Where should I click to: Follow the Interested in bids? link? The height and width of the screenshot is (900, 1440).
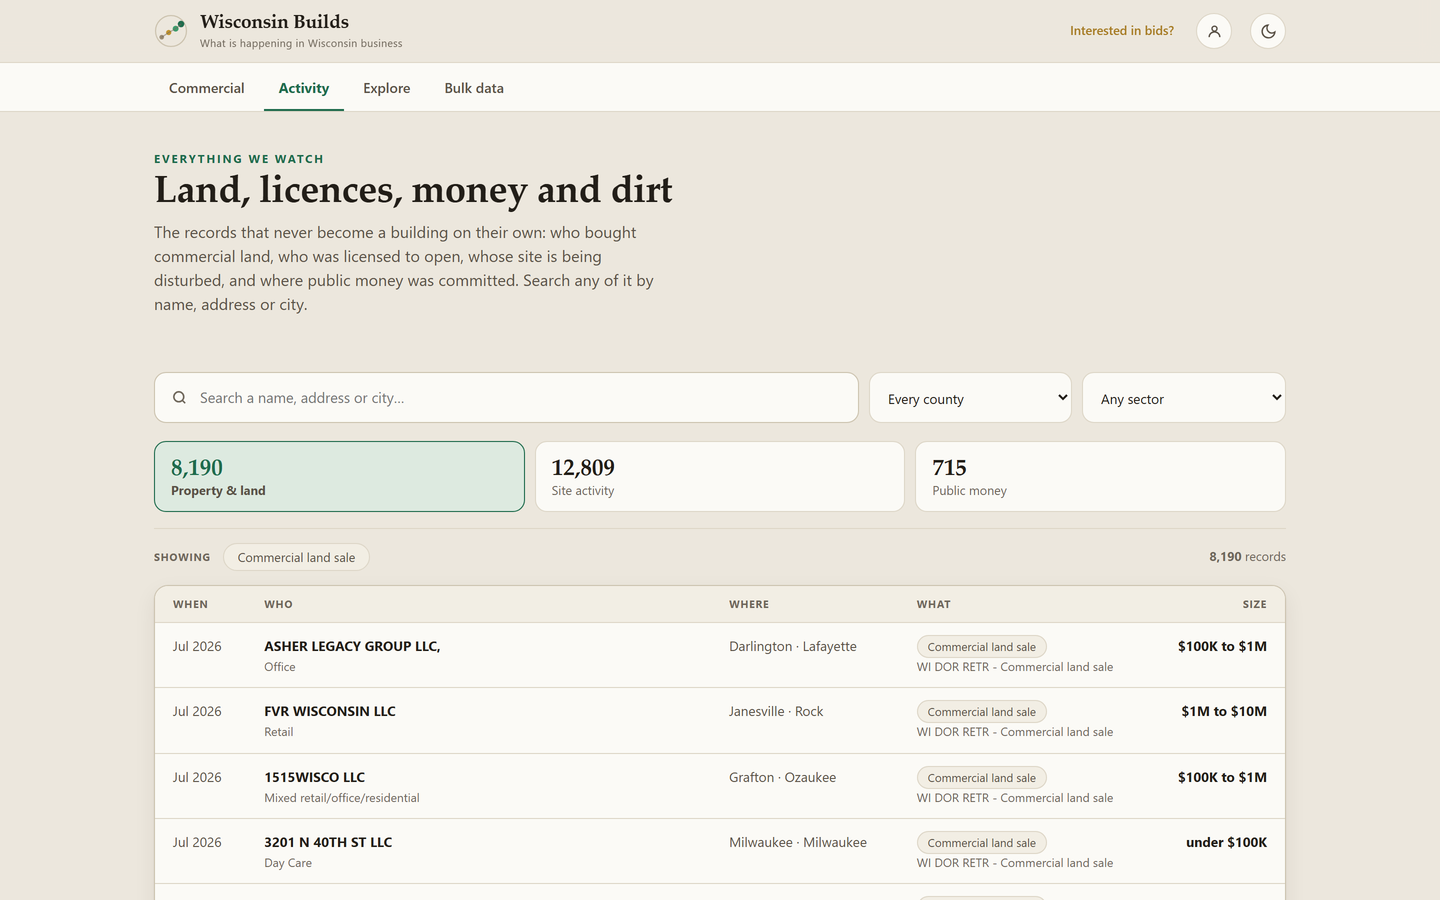1122,31
